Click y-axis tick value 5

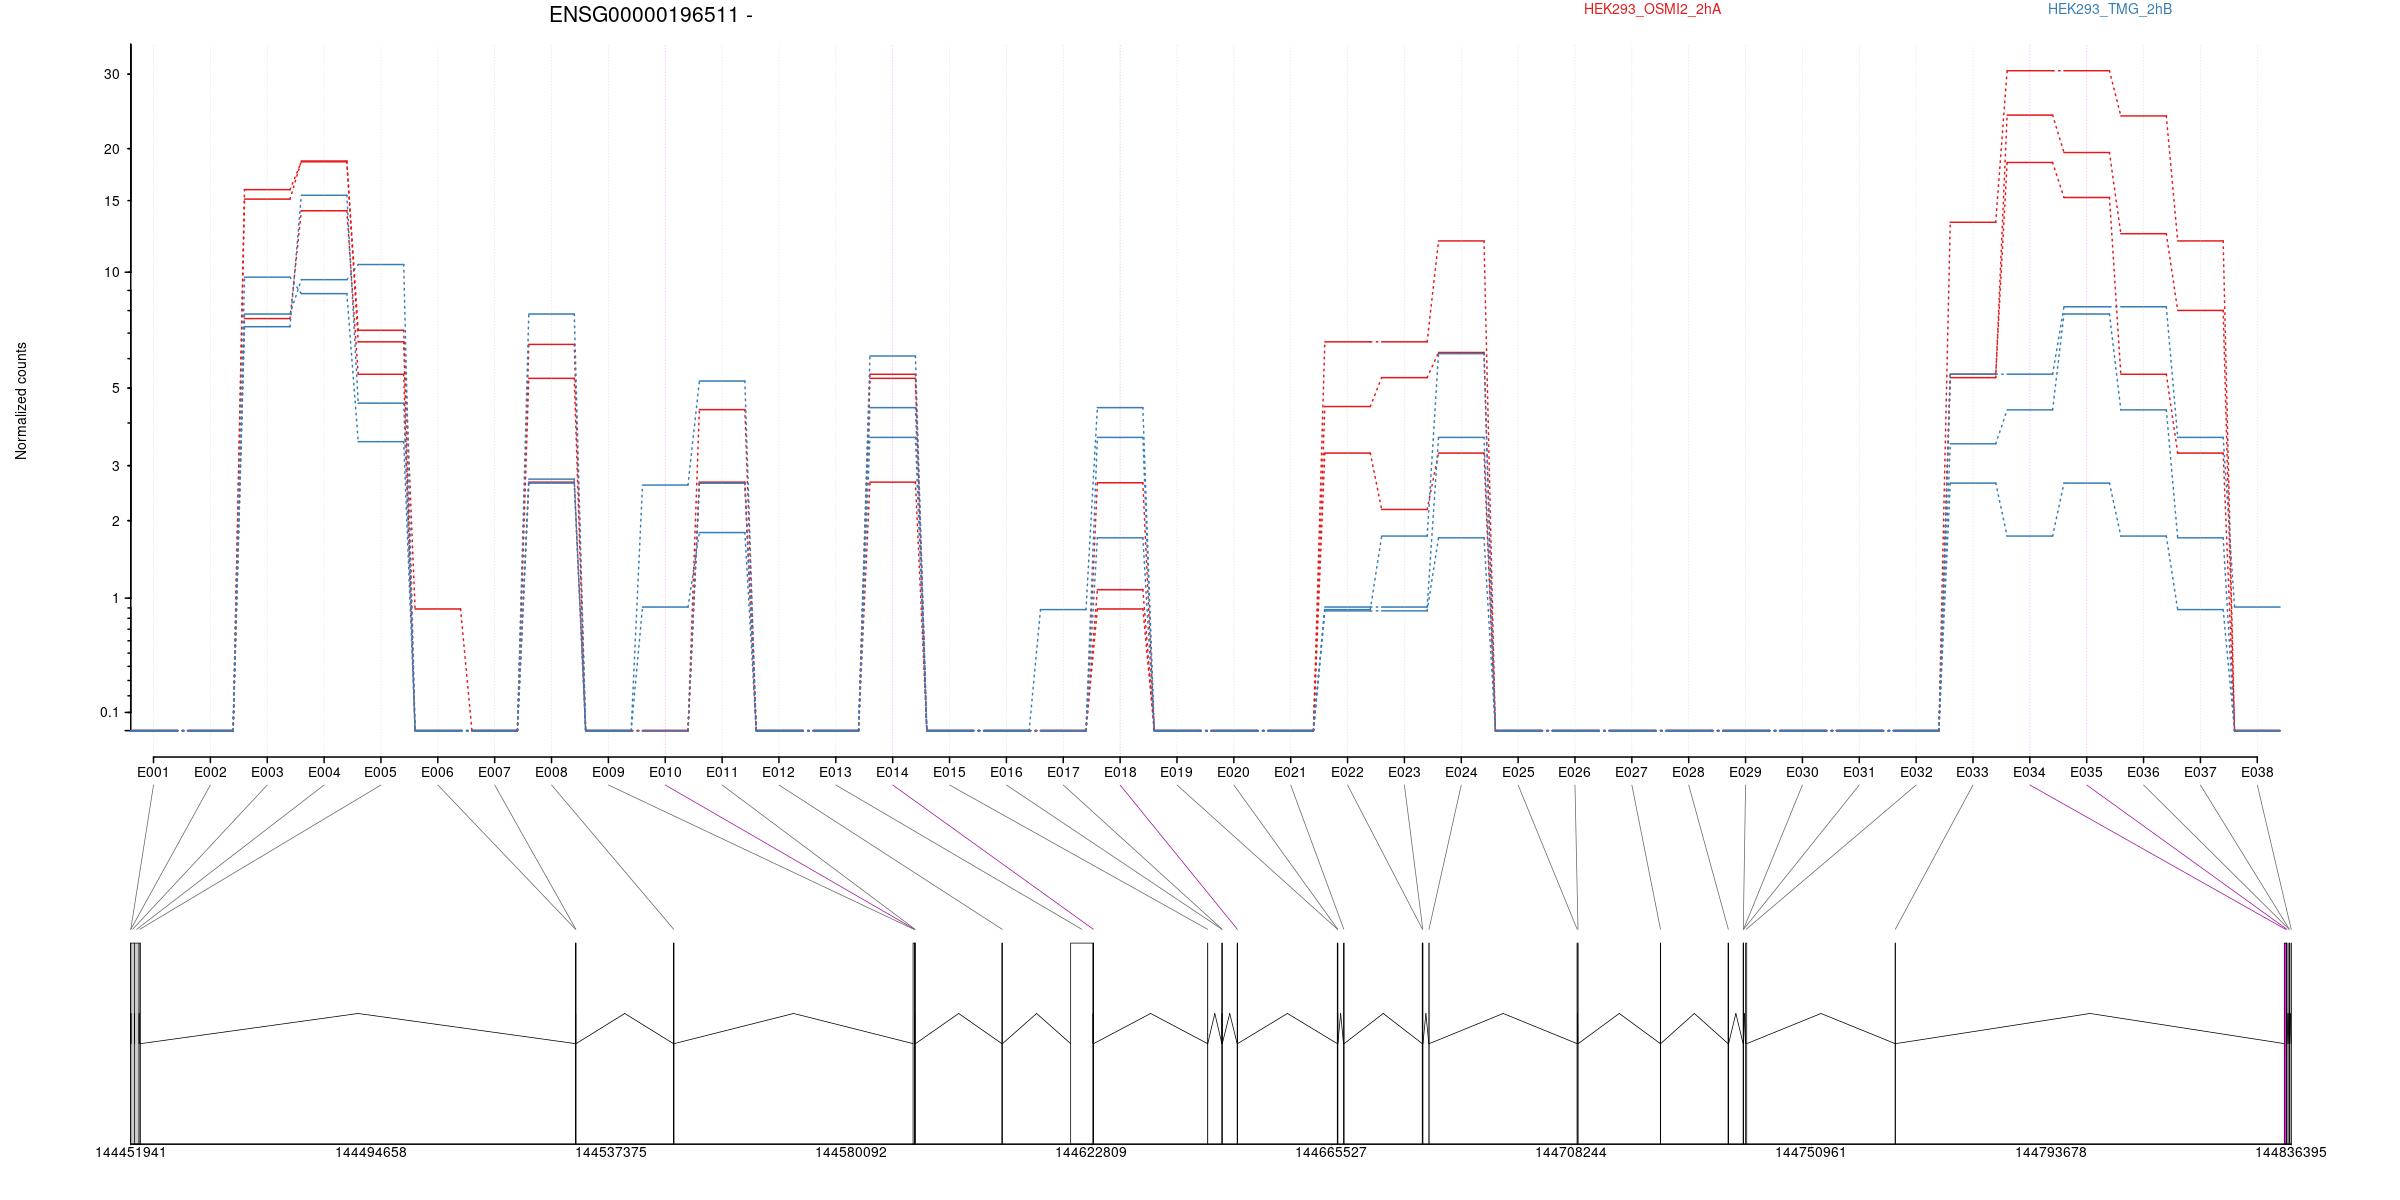click(116, 389)
